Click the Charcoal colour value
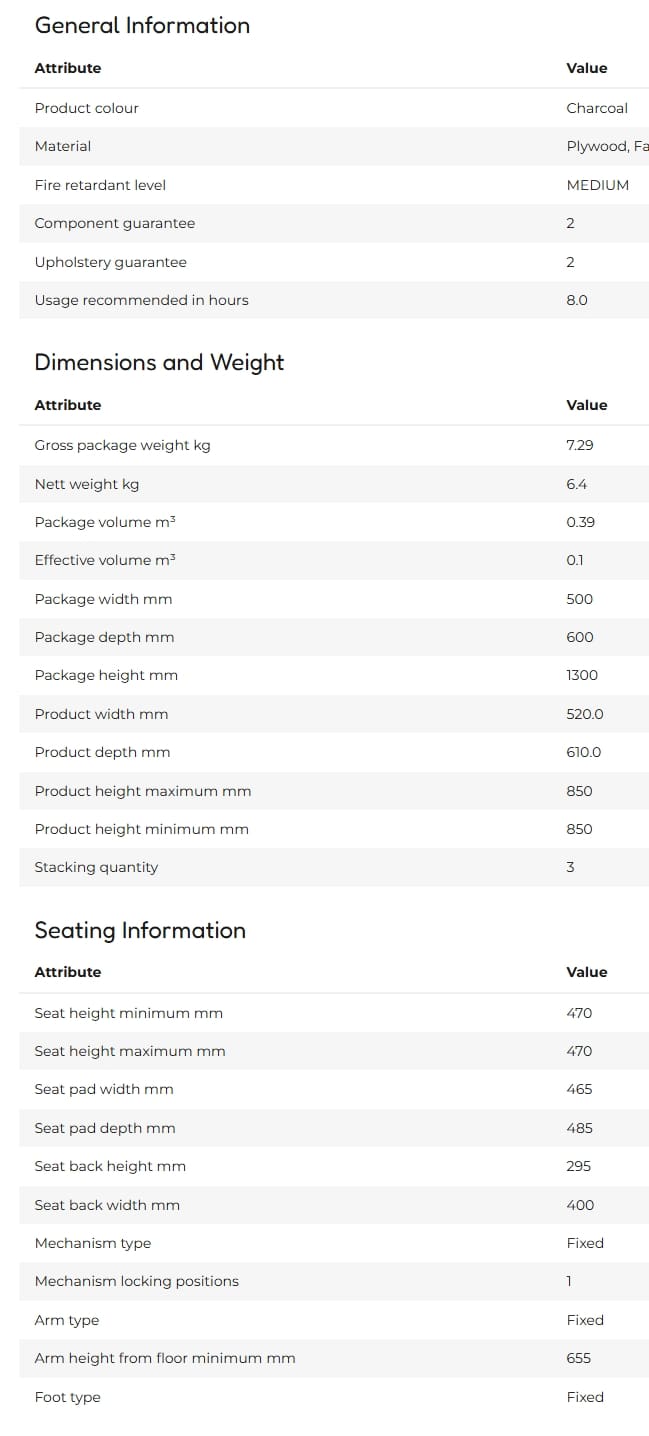 [x=597, y=108]
